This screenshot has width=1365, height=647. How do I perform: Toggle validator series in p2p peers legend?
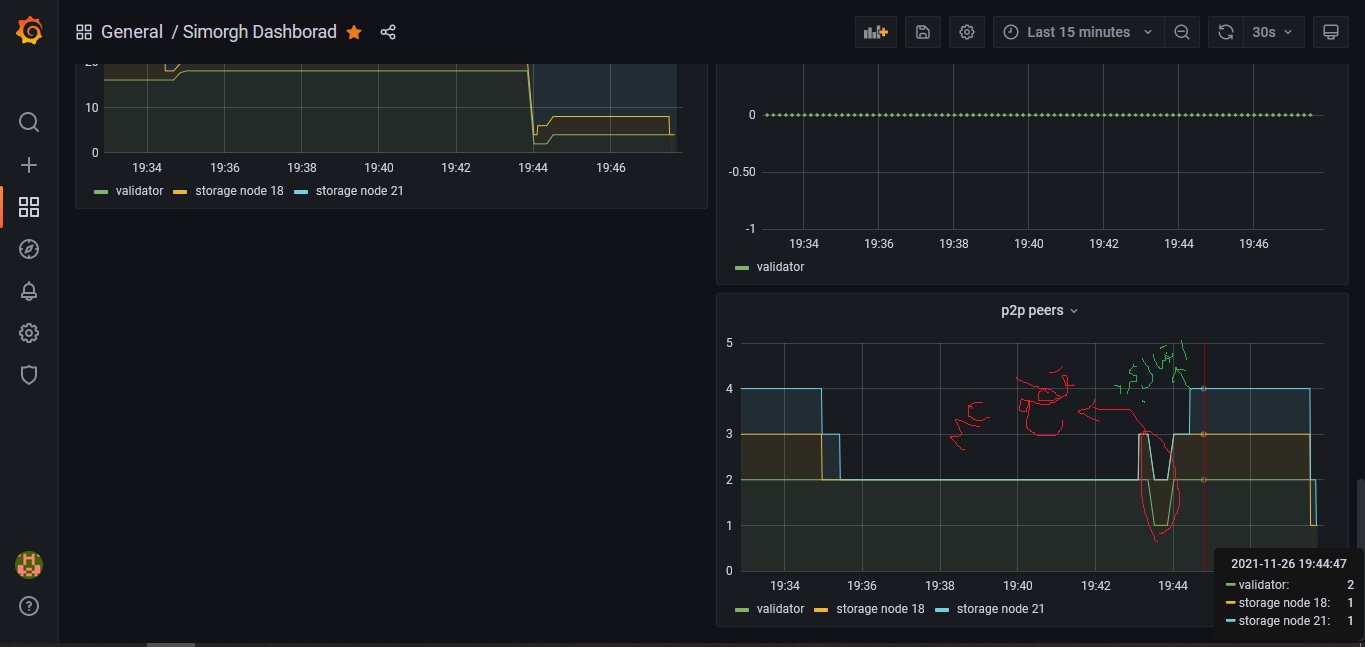pyautogui.click(x=779, y=609)
